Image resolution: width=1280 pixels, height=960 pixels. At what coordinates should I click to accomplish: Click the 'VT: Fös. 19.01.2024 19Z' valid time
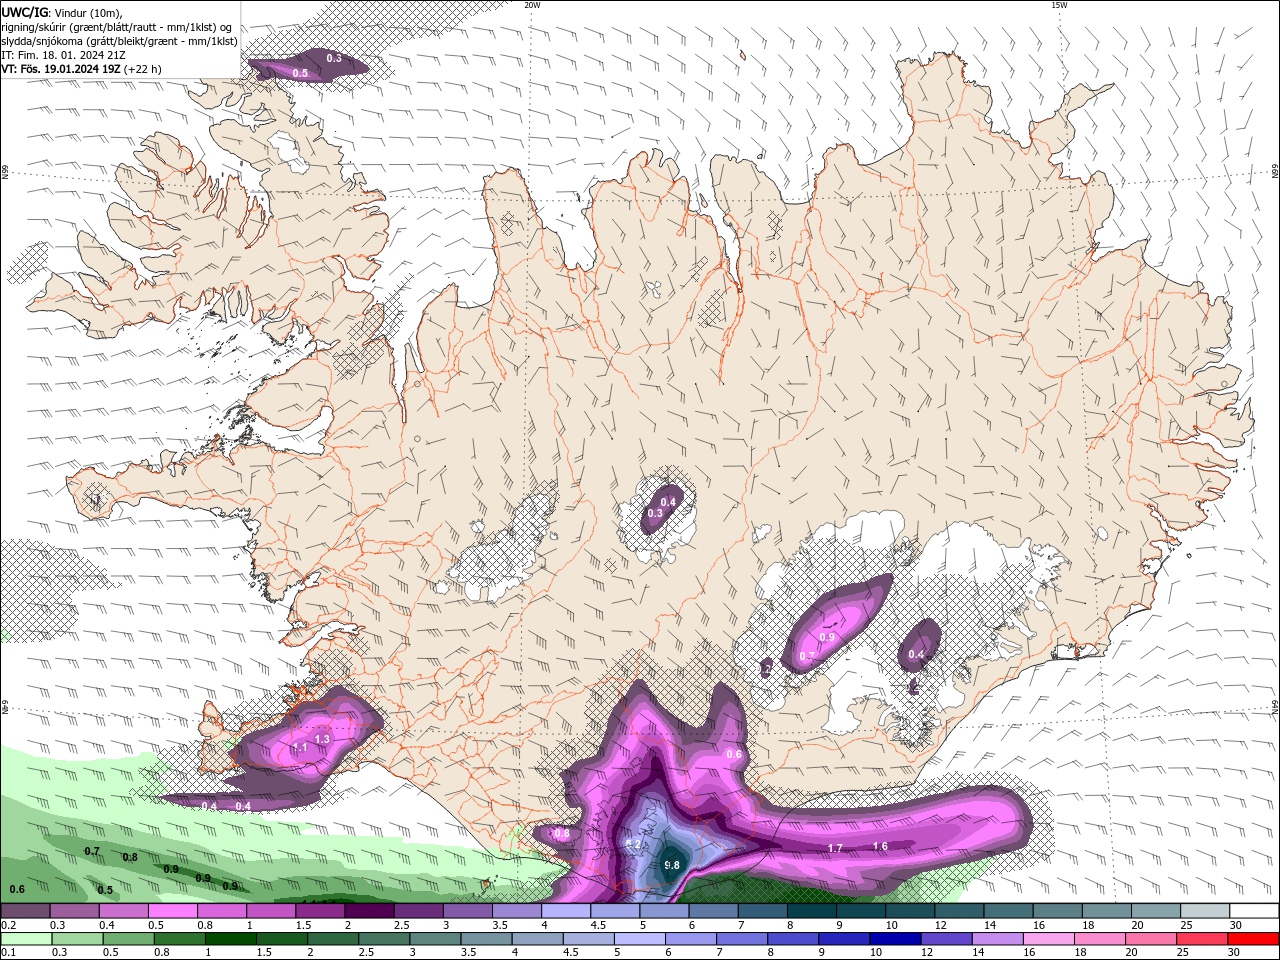point(61,69)
